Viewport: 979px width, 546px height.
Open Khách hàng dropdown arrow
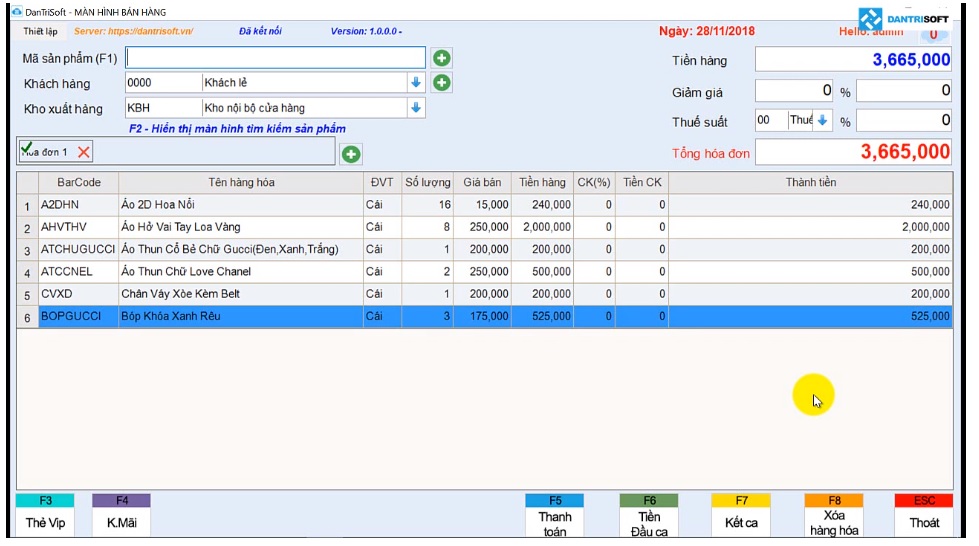point(416,82)
